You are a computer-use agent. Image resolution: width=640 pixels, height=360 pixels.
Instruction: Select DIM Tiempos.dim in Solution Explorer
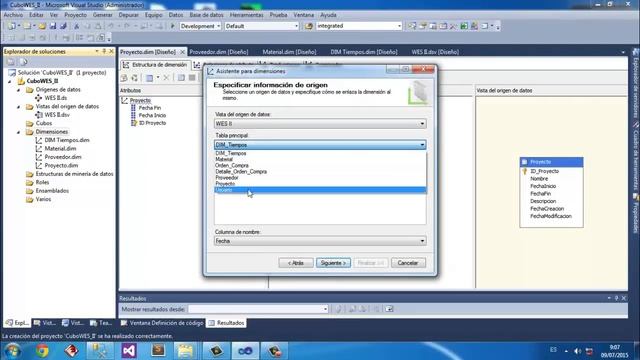[67, 140]
